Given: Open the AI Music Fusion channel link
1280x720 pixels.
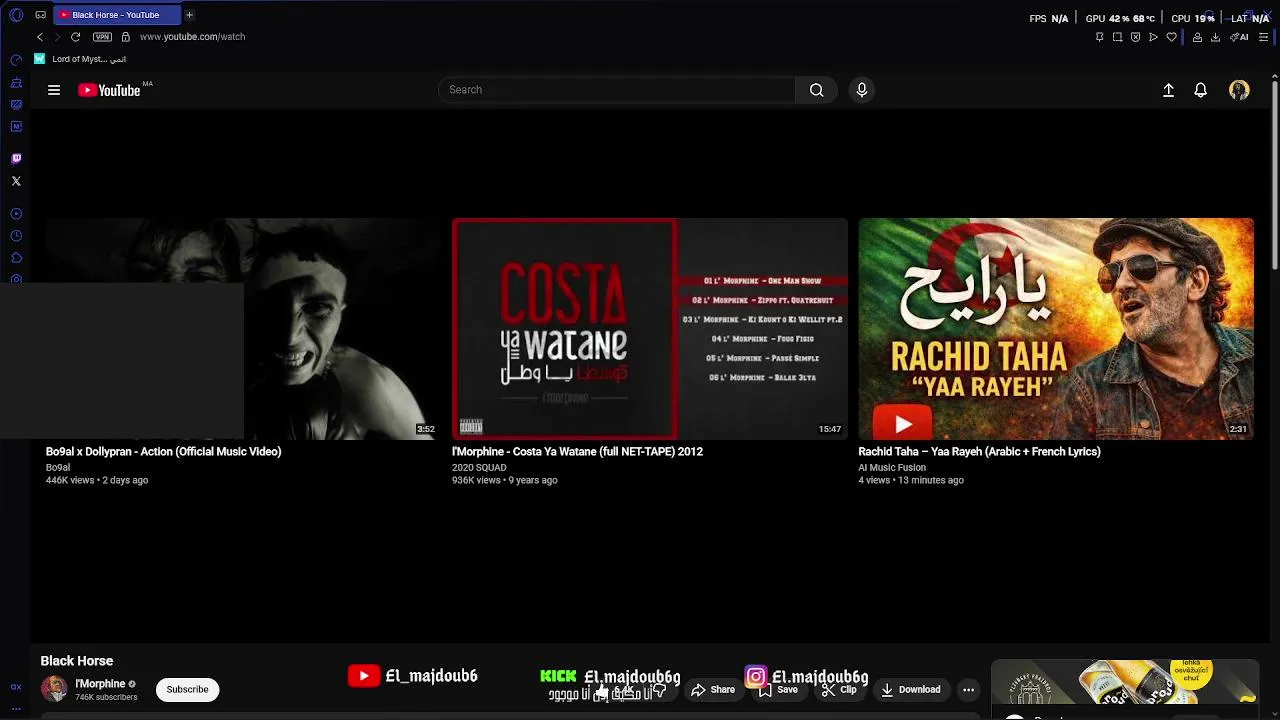Looking at the screenshot, I should (892, 467).
